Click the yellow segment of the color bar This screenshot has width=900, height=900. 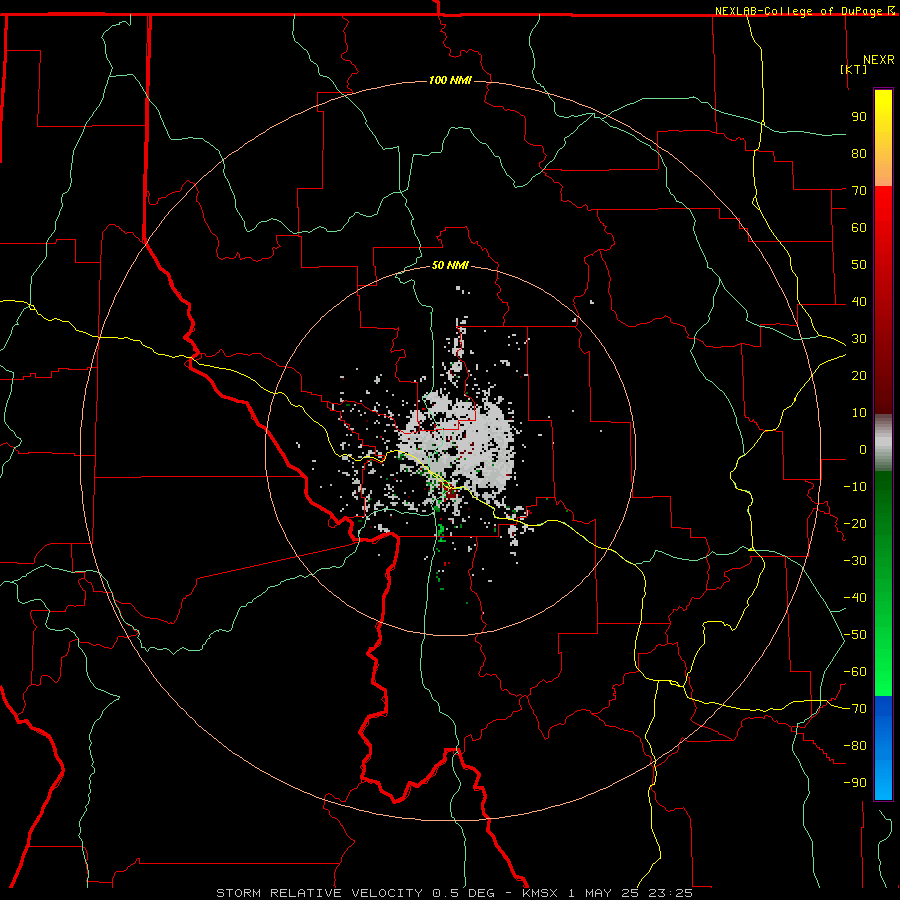pyautogui.click(x=883, y=138)
